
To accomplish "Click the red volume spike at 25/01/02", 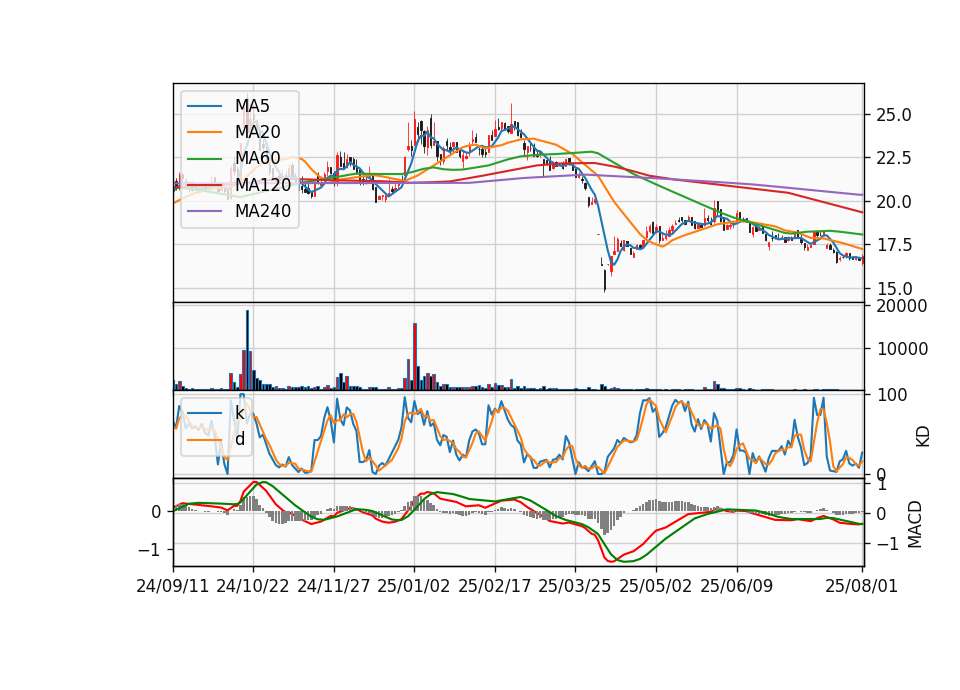I will click(415, 357).
